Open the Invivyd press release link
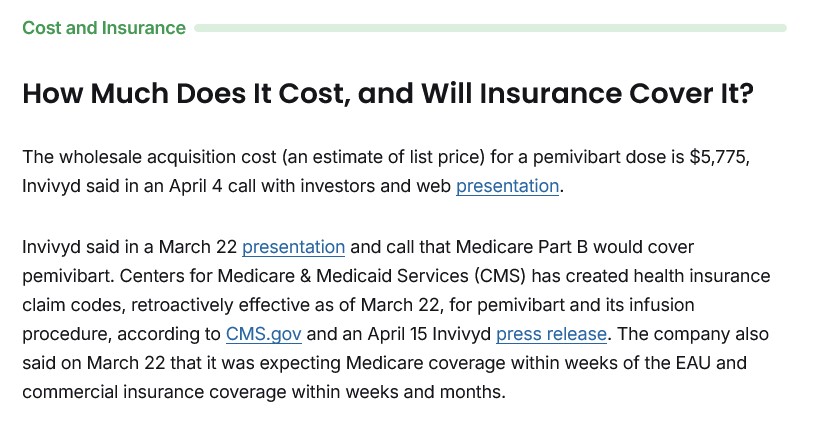 [x=551, y=334]
